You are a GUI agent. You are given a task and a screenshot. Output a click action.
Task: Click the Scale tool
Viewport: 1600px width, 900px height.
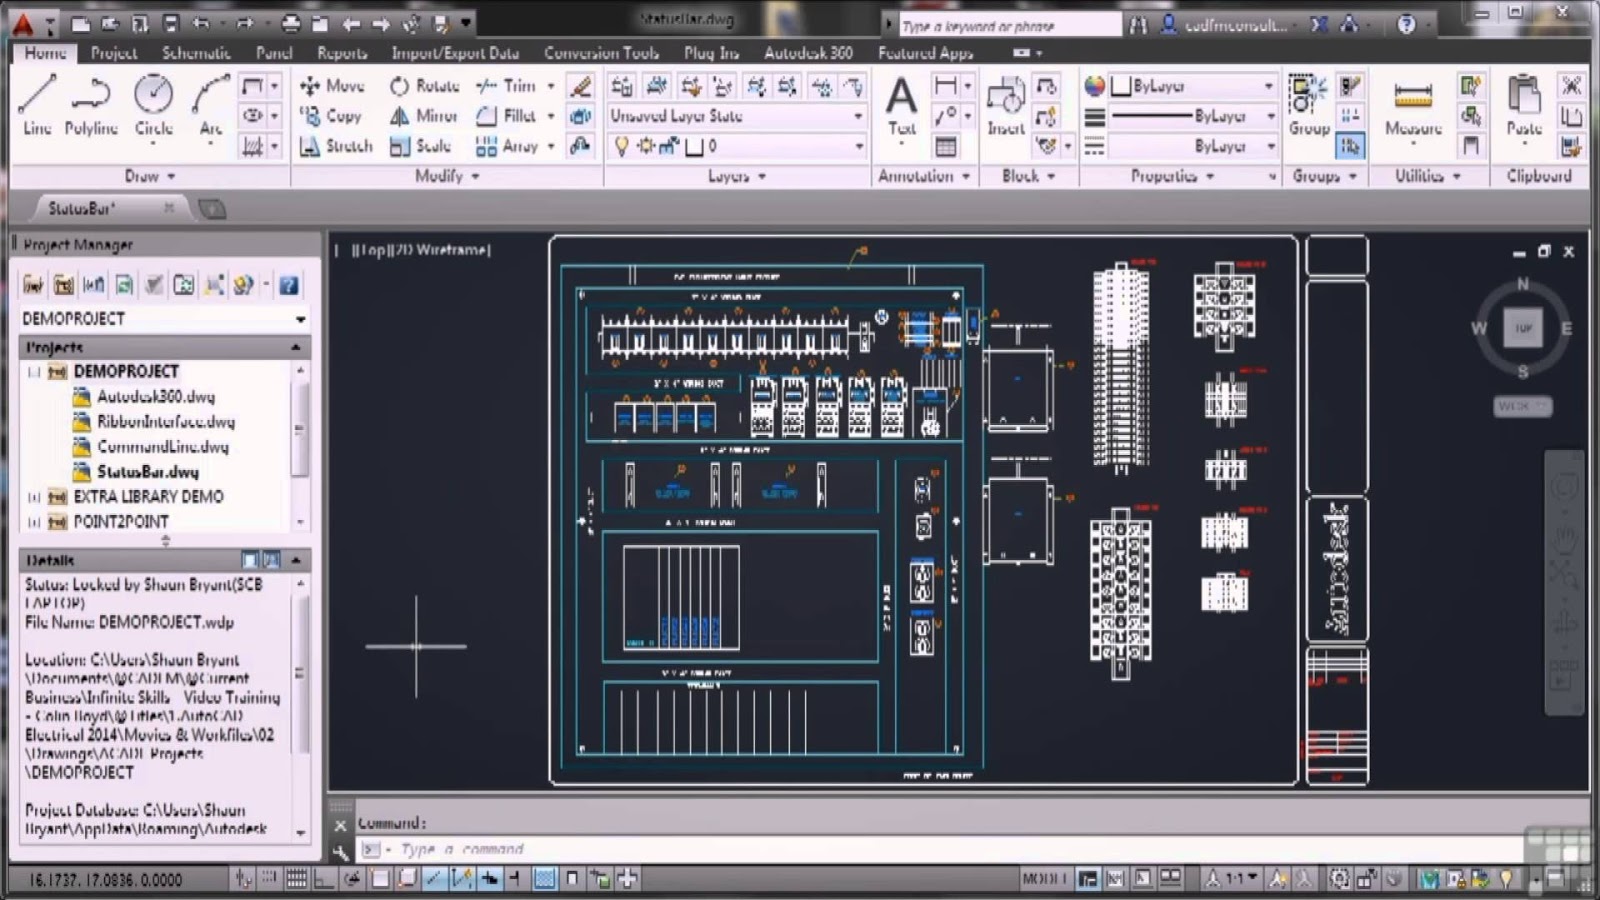[x=421, y=146]
